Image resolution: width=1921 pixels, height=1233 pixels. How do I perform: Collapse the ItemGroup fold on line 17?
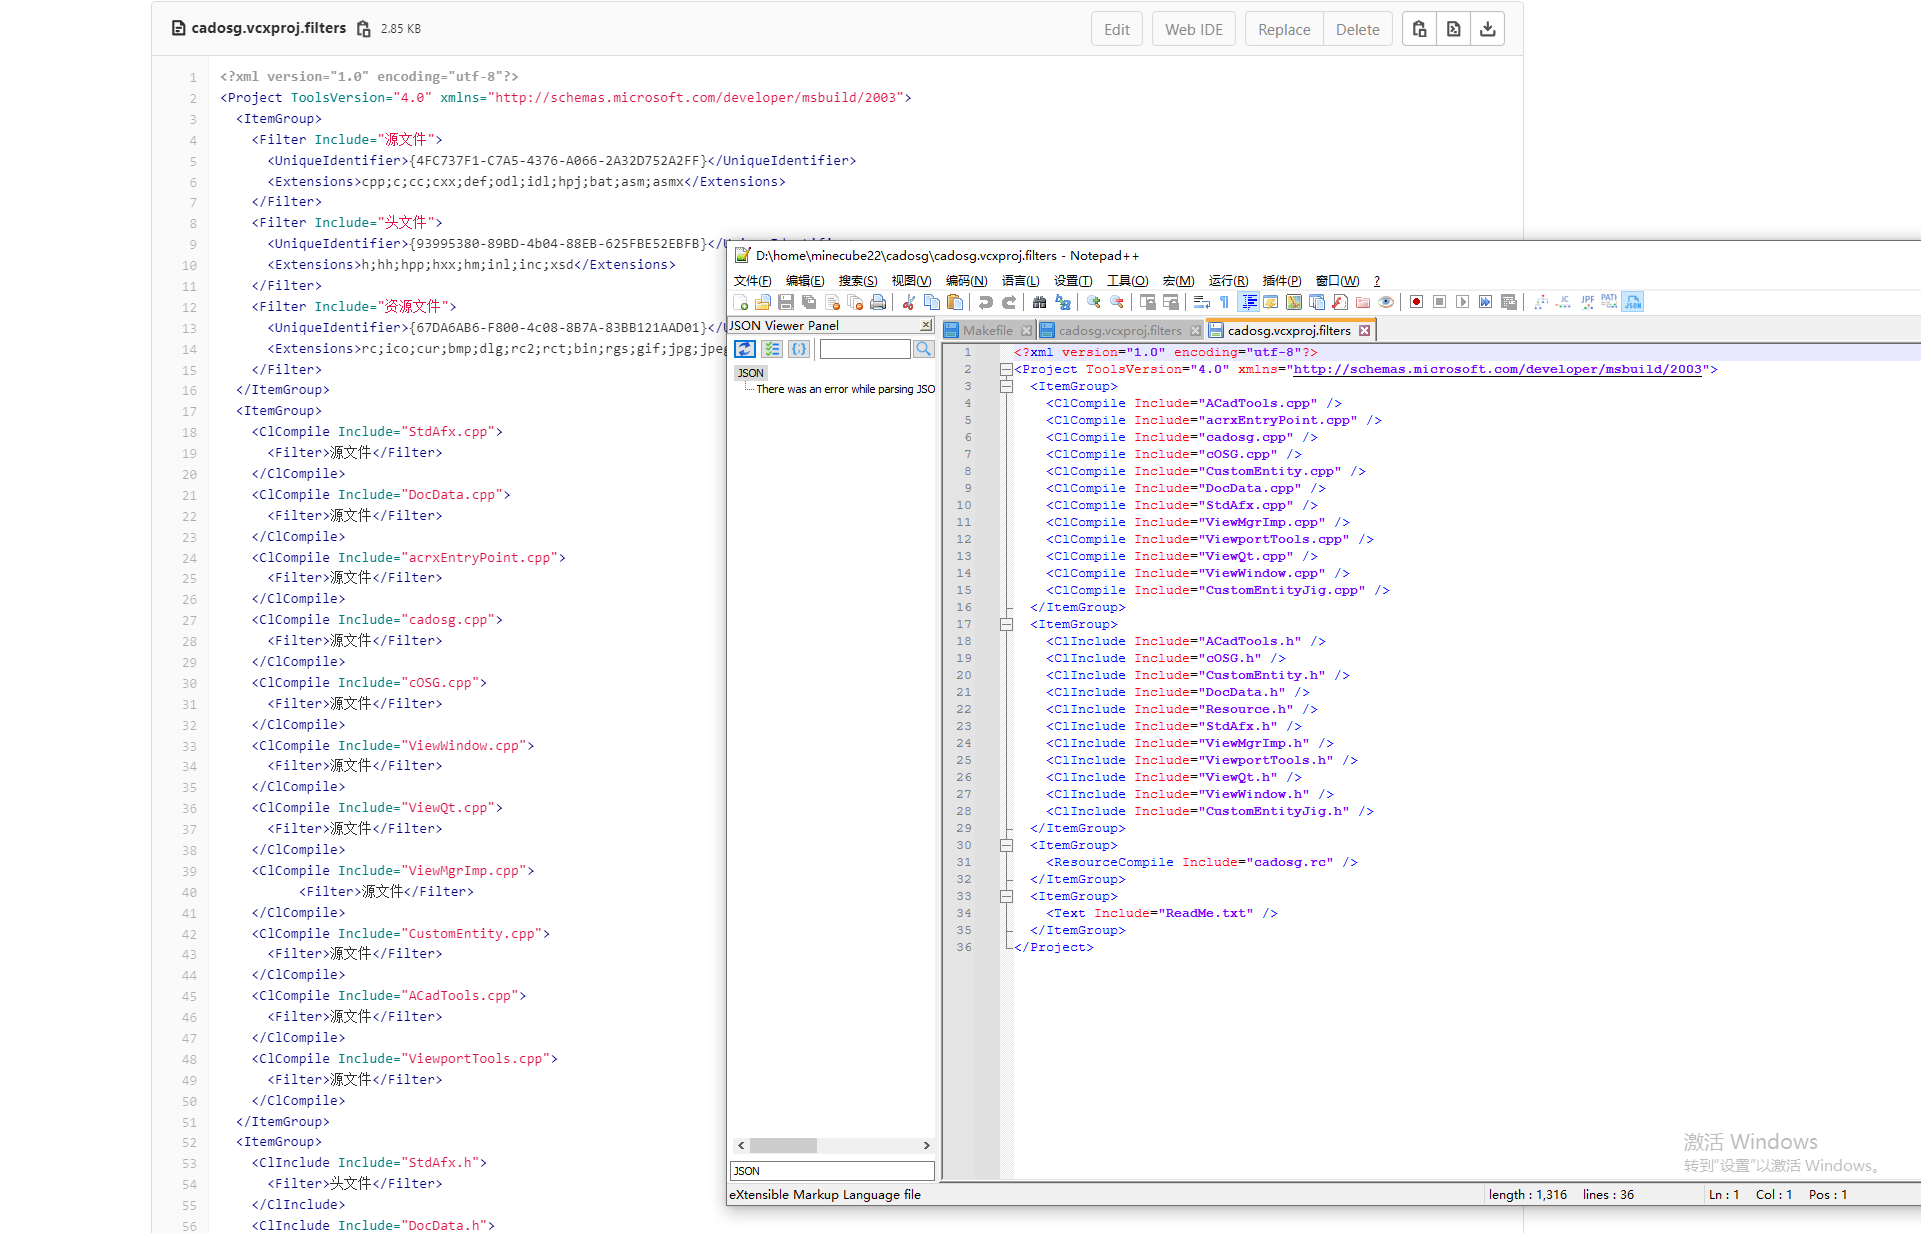click(x=1007, y=625)
